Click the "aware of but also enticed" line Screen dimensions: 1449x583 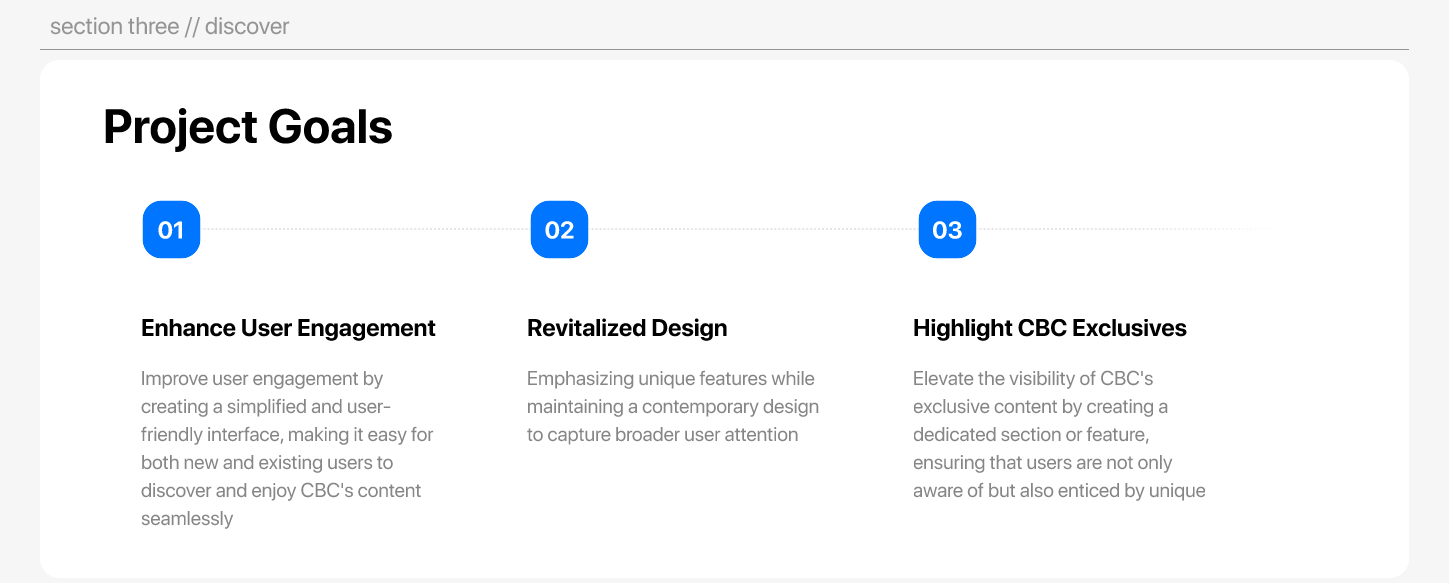click(x=1058, y=491)
